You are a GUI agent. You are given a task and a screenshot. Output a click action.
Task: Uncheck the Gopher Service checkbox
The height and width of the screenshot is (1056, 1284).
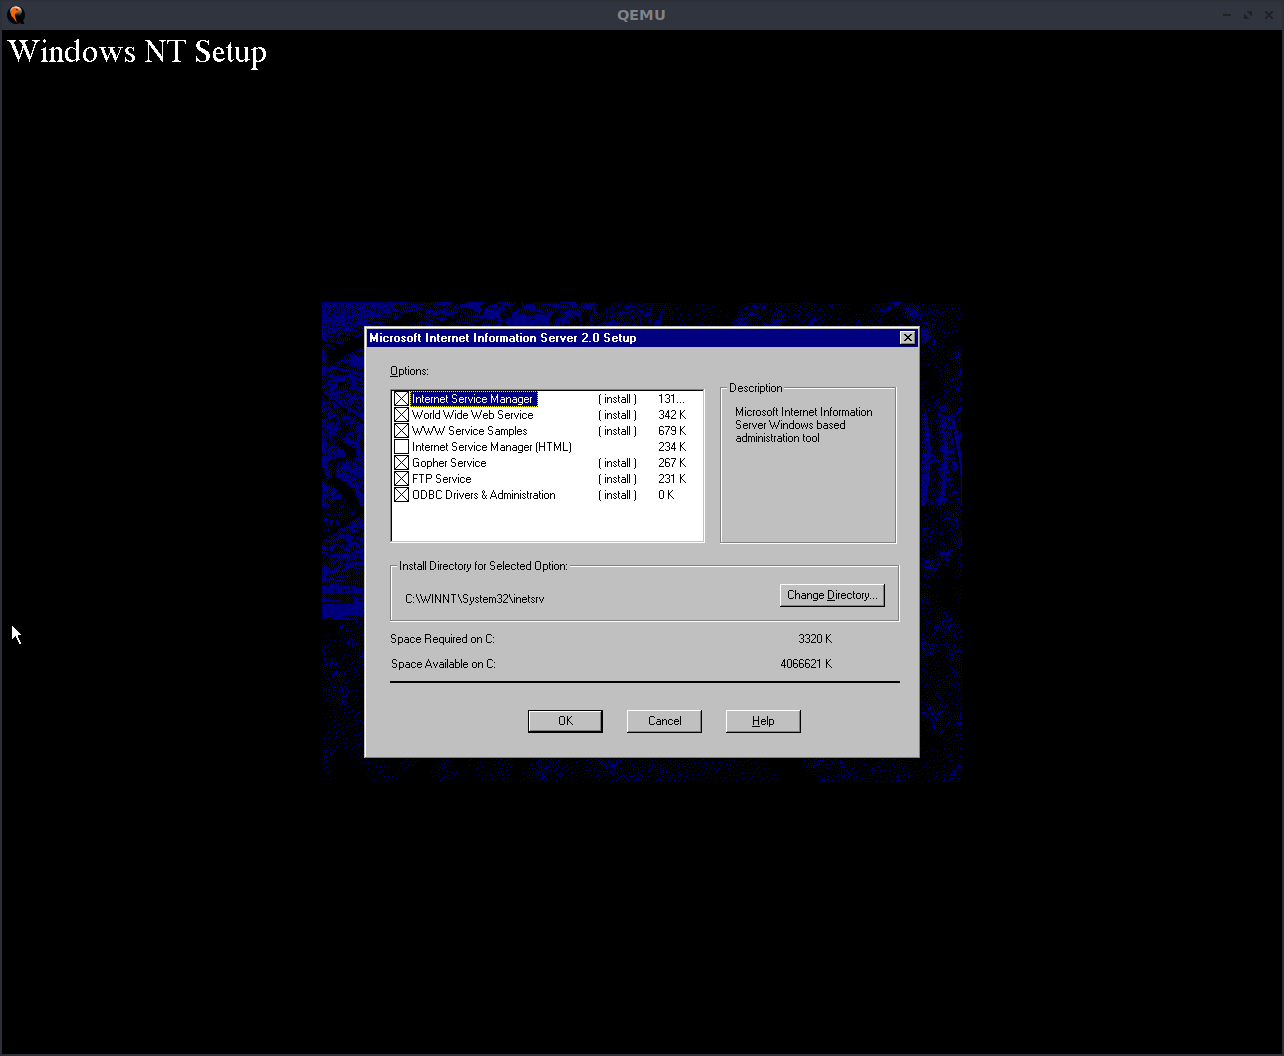tap(401, 463)
